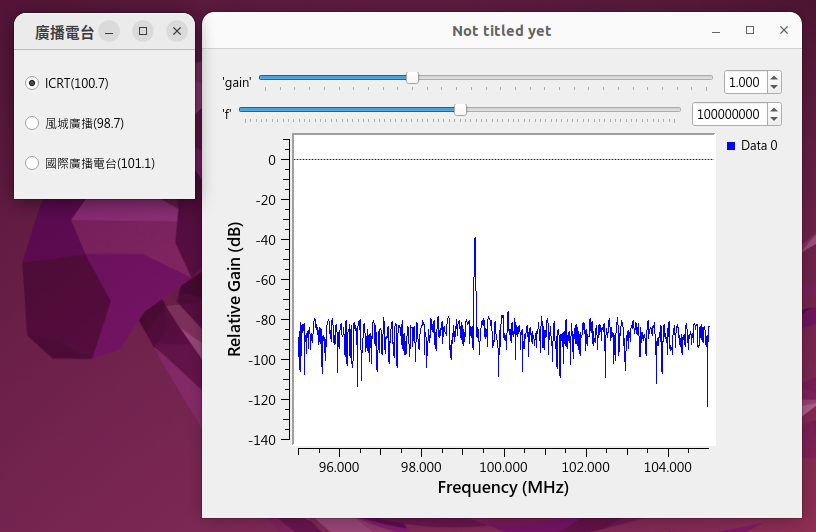
Task: Click the 96.000 x-axis tick label
Action: [x=339, y=467]
